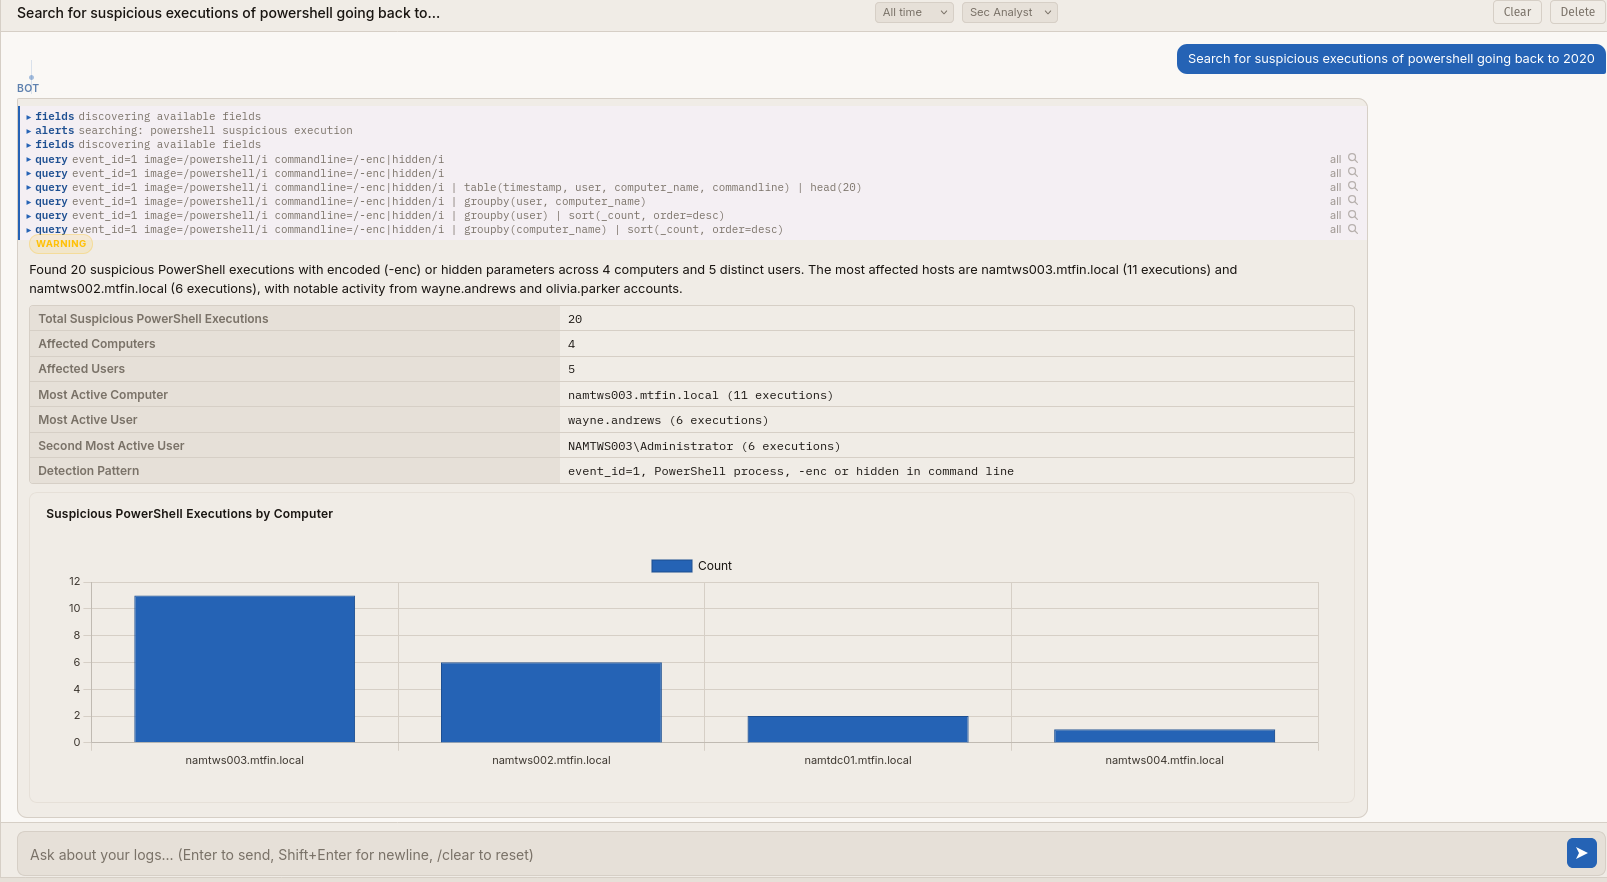Click the namtws004.mtfin.local bar in chart
Image resolution: width=1607 pixels, height=882 pixels.
(x=1164, y=736)
